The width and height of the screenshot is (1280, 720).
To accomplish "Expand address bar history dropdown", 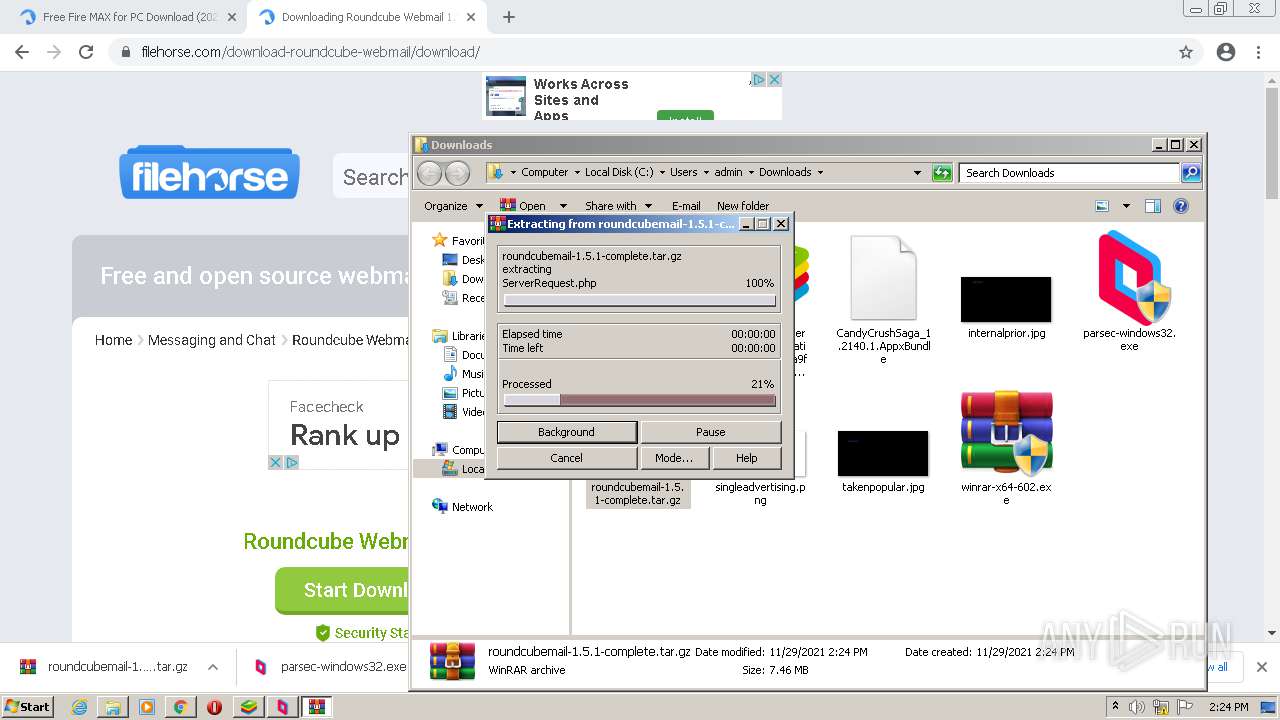I will point(917,173).
